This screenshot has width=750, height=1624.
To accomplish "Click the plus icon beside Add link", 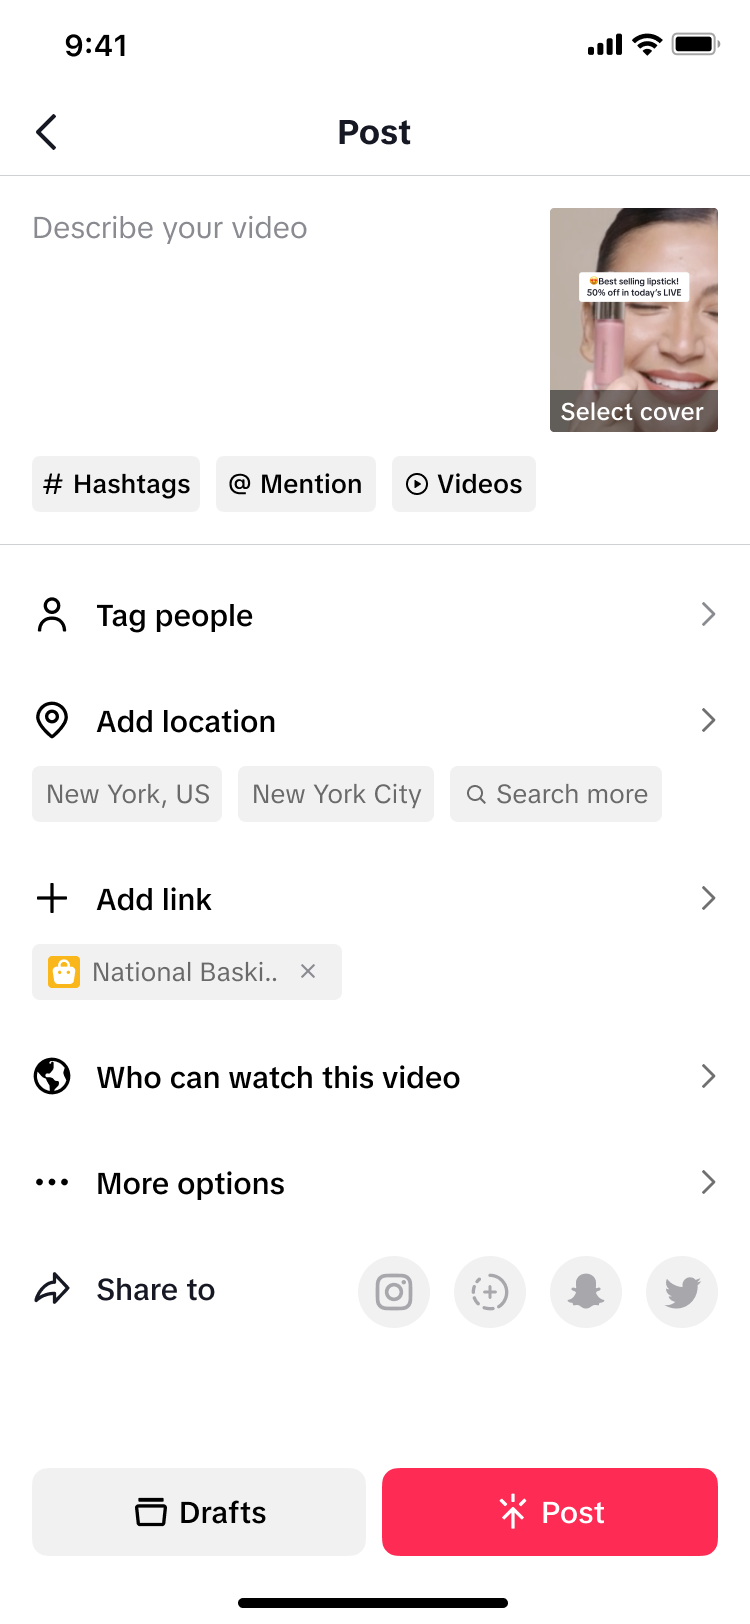I will 52,898.
